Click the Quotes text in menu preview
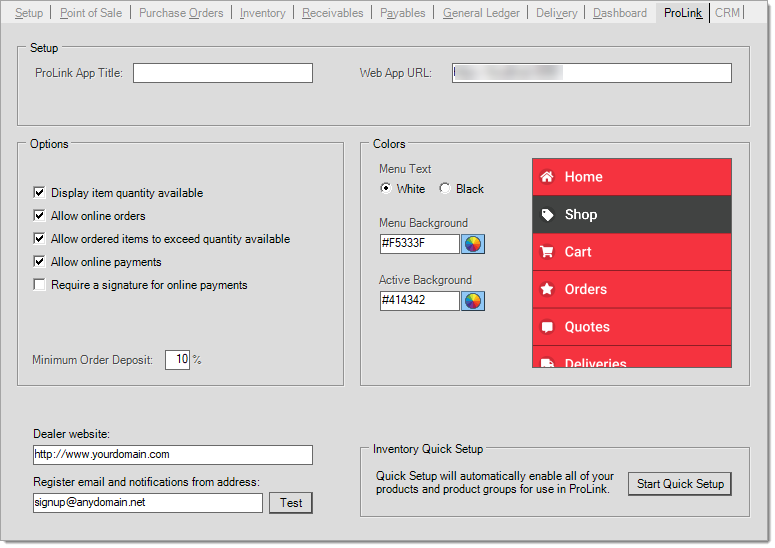 587,327
